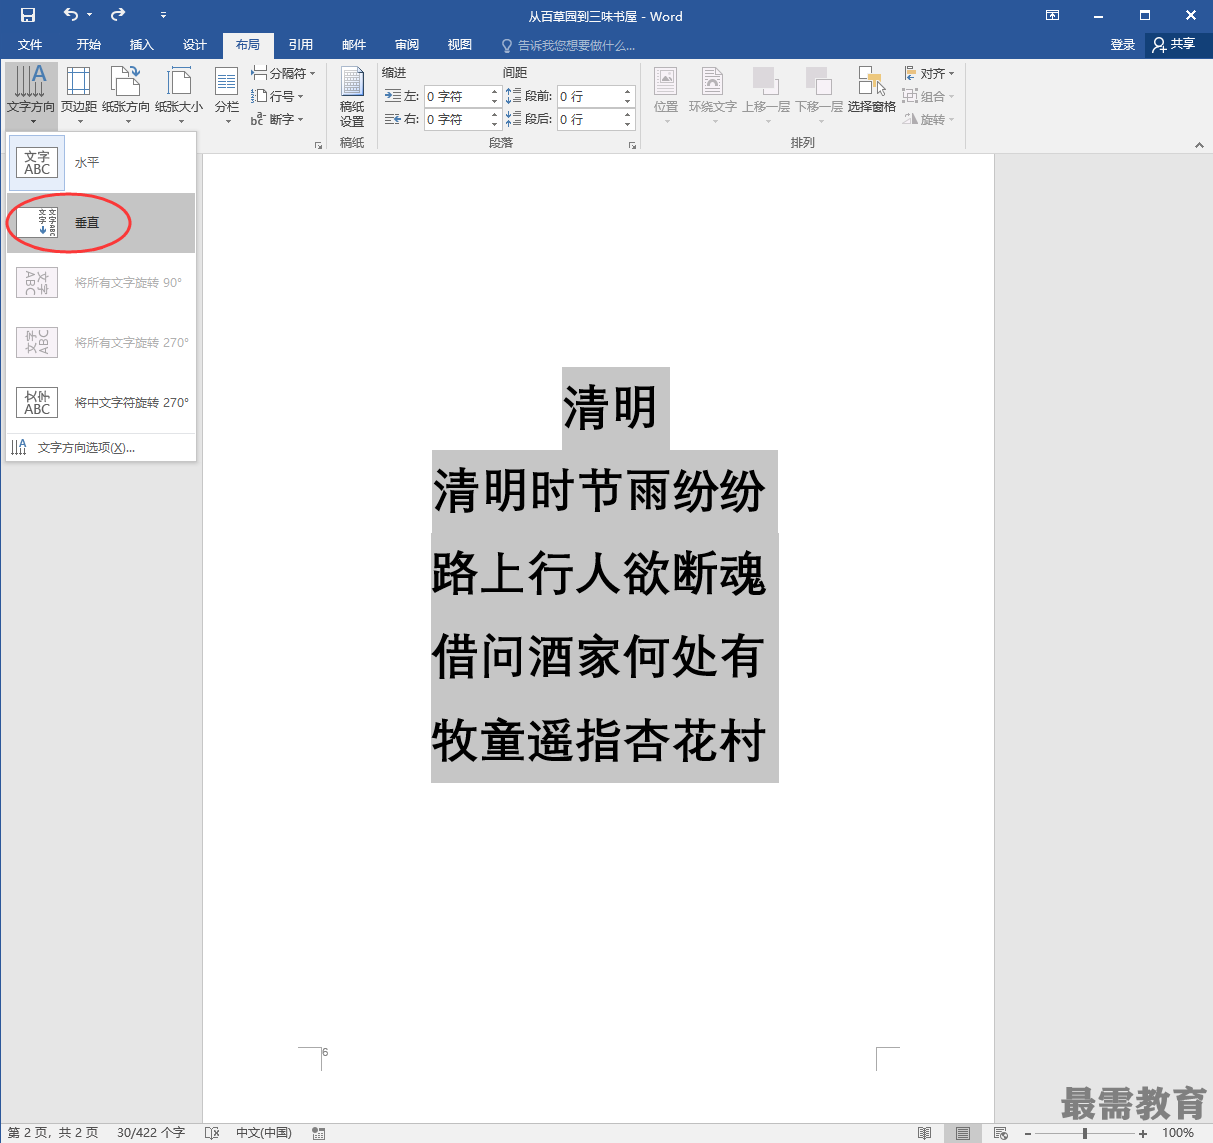Undo the last action
The image size is (1213, 1143).
point(71,15)
